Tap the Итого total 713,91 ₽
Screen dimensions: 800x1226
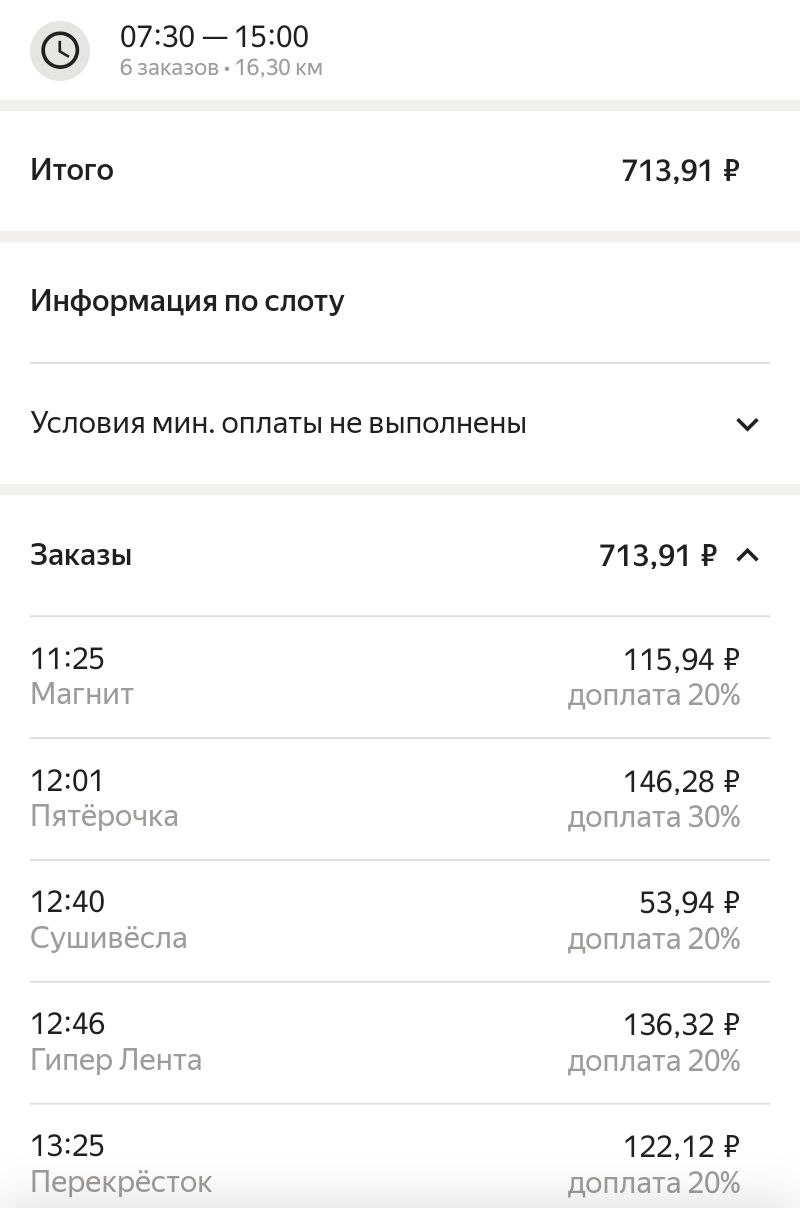tap(680, 170)
